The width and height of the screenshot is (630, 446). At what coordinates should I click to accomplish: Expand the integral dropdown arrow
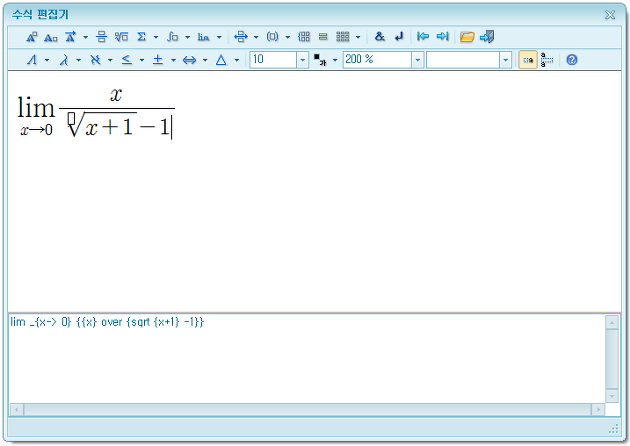tap(188, 37)
